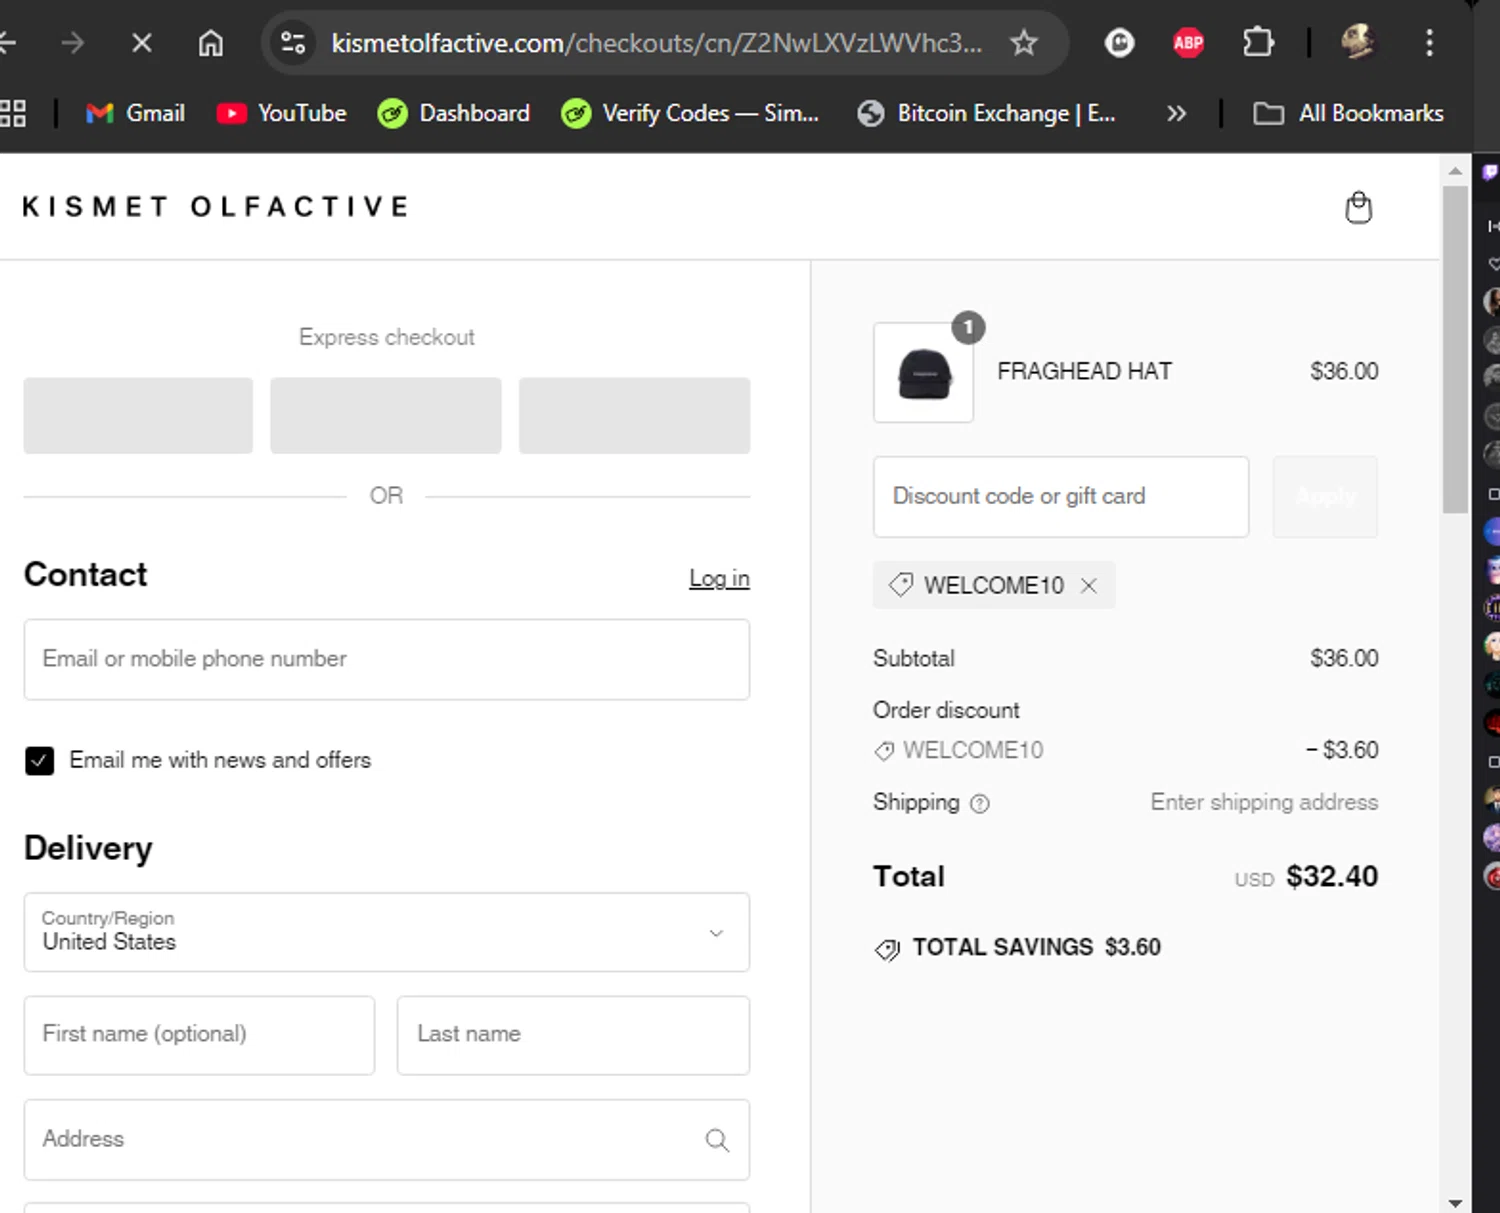1500x1213 pixels.
Task: Click the address search magnifier icon
Action: pyautogui.click(x=717, y=1140)
